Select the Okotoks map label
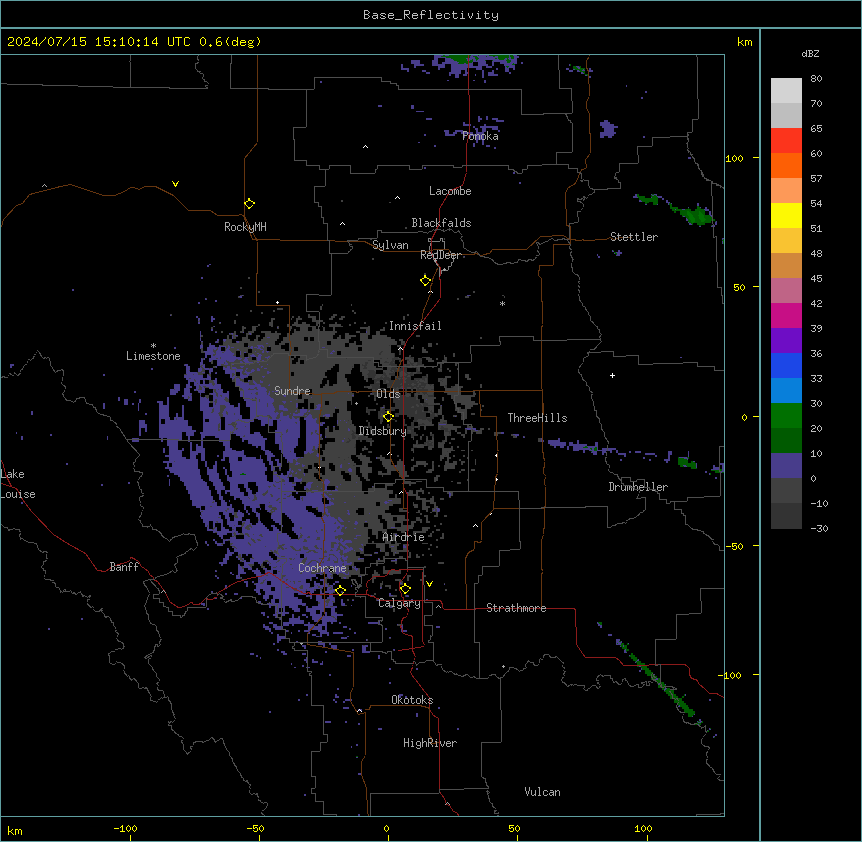The image size is (862, 842). (x=412, y=700)
